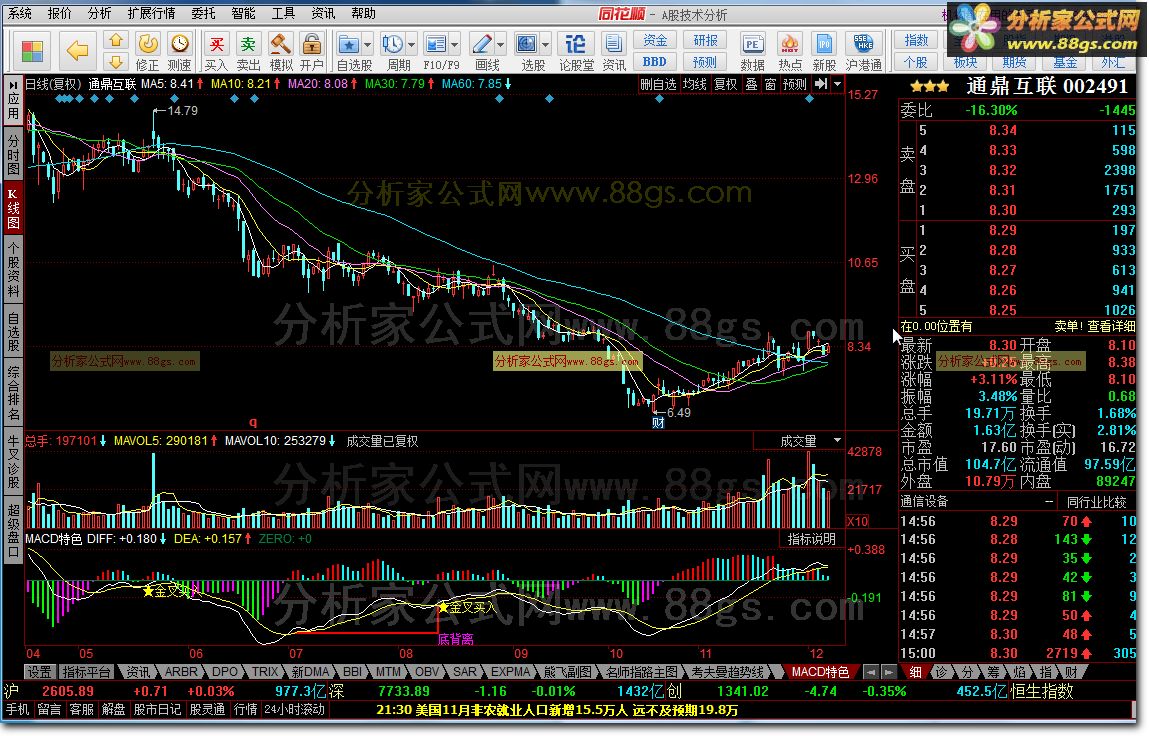Open 股市日记 in the bottom status bar
Viewport: 1149px width, 736px height.
coord(157,710)
